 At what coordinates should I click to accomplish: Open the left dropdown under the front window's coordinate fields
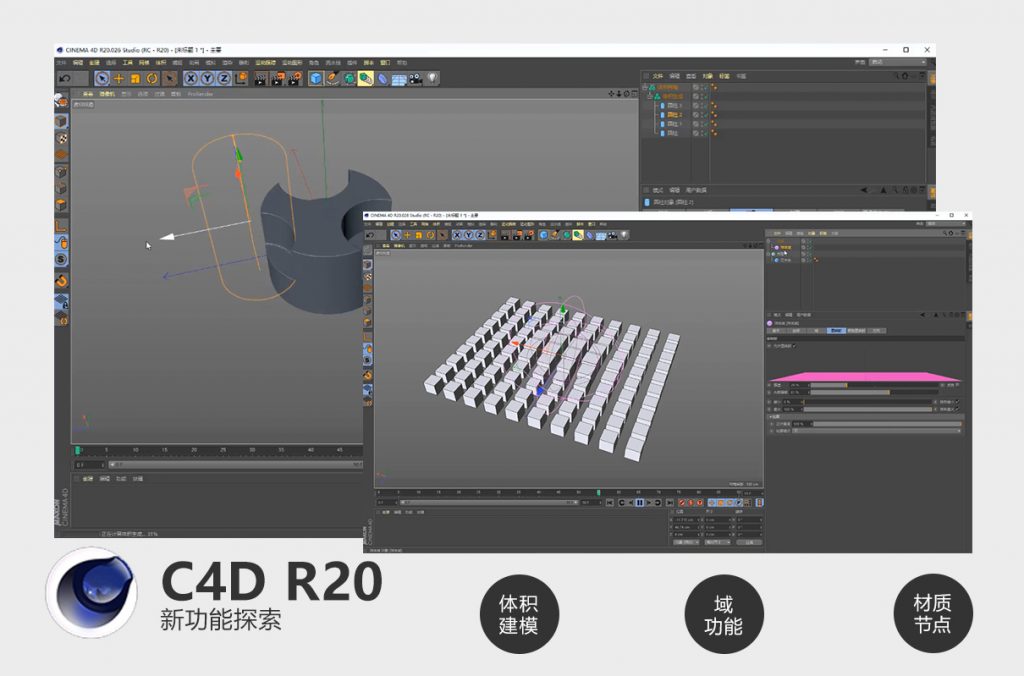[x=686, y=542]
